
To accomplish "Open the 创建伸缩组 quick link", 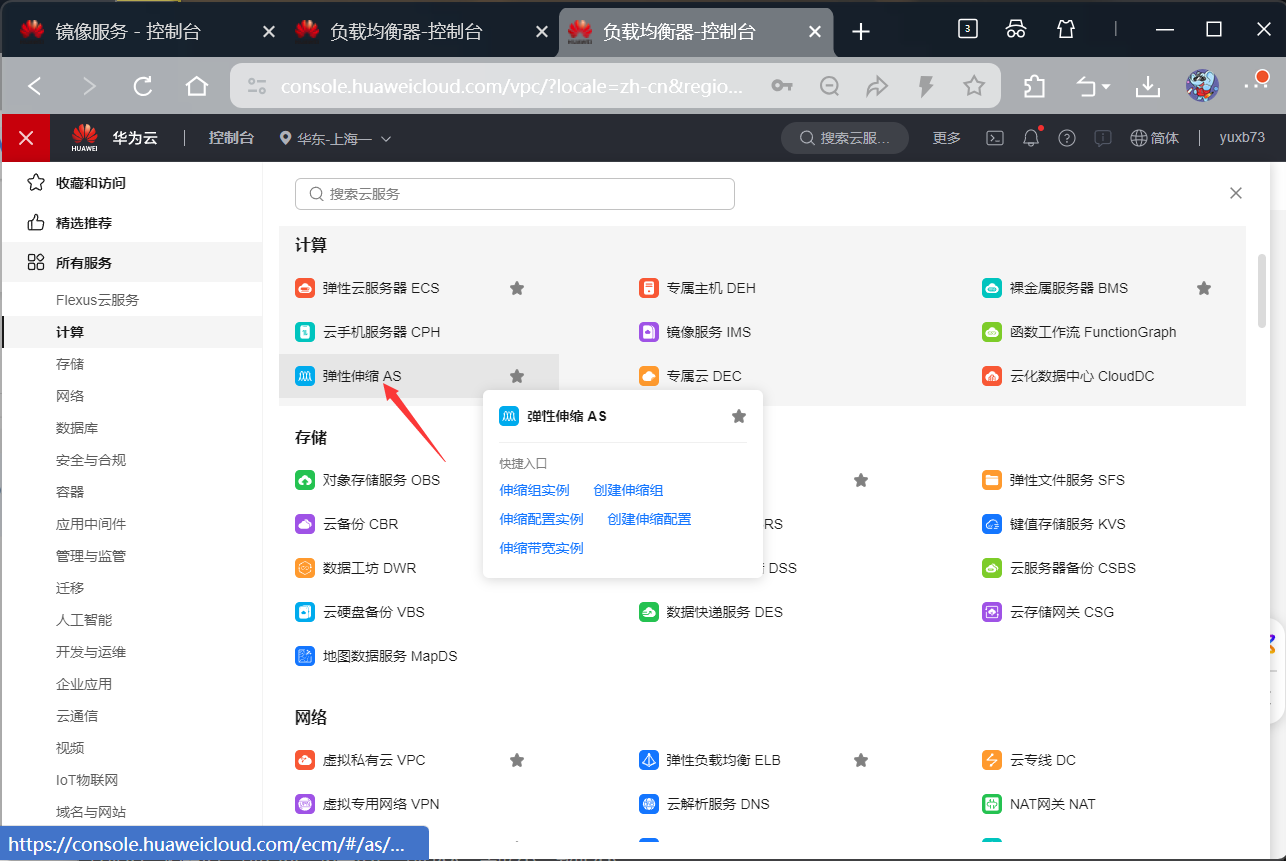I will [x=628, y=490].
